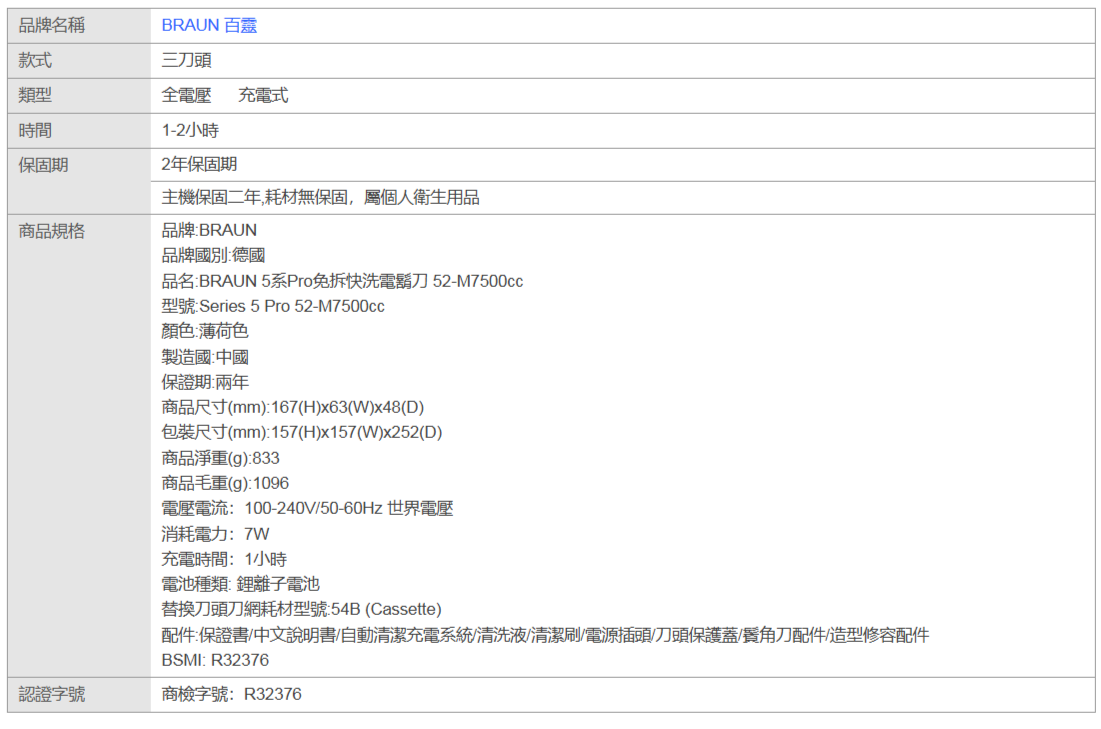Click the 商品淨重(g):833 line

point(220,458)
